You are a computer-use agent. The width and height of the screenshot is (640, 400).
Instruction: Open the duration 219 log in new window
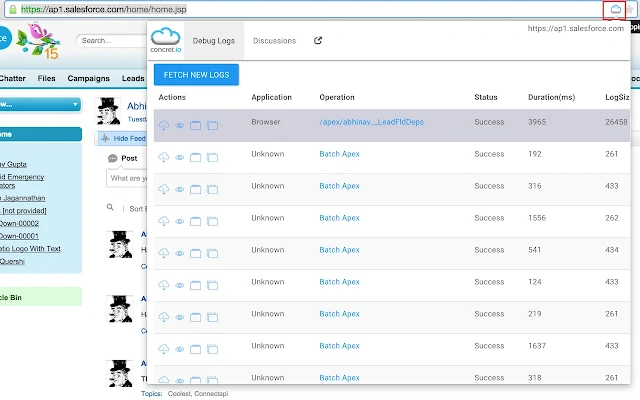pos(212,317)
